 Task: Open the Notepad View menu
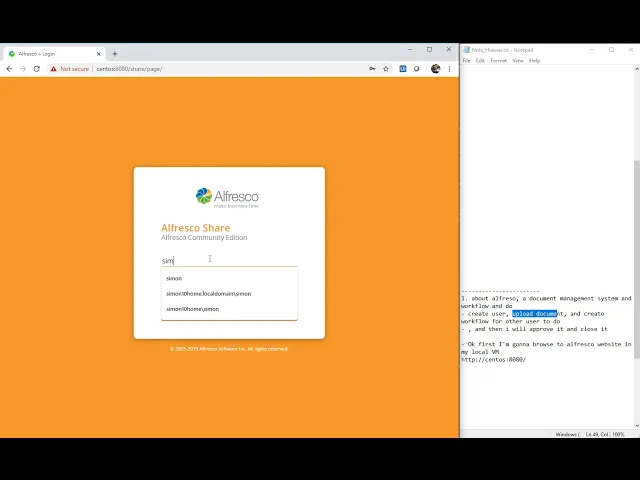pyautogui.click(x=518, y=61)
